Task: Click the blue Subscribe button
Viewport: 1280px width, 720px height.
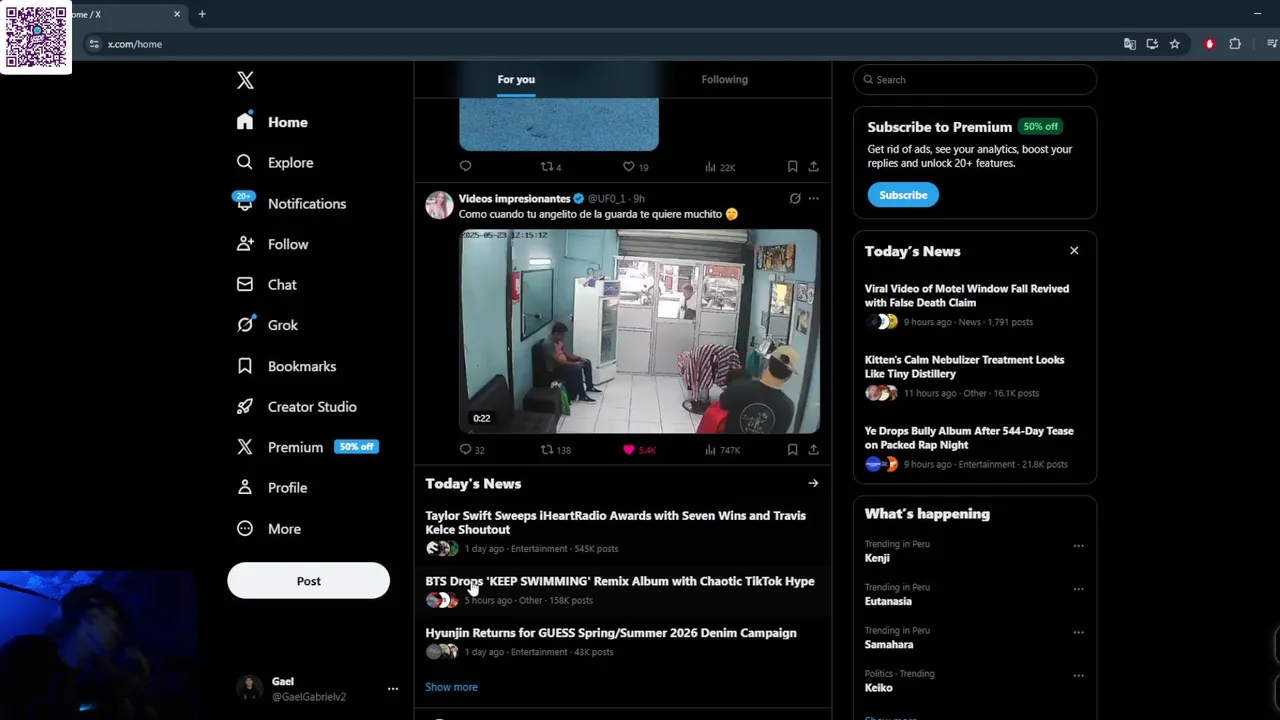Action: pyautogui.click(x=903, y=195)
